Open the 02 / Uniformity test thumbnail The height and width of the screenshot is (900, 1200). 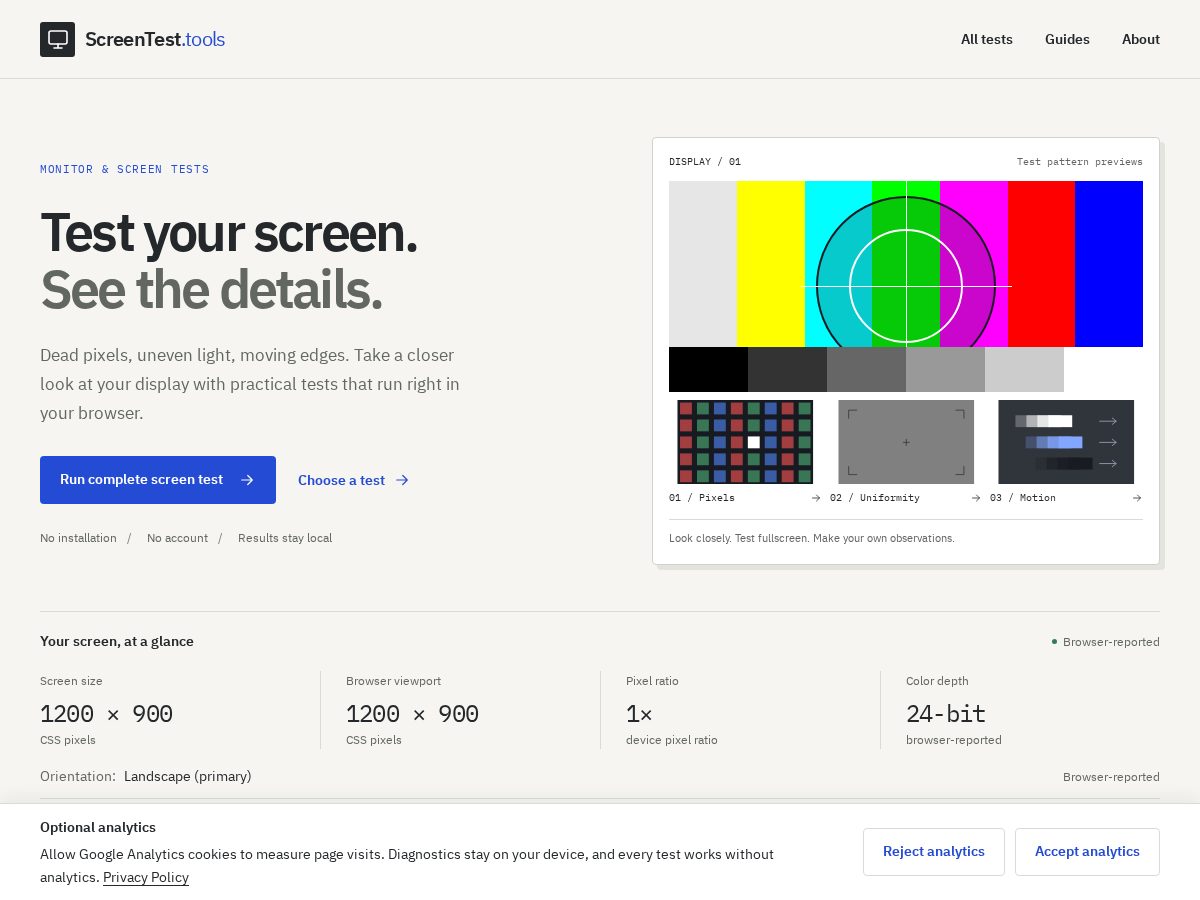[x=906, y=442]
